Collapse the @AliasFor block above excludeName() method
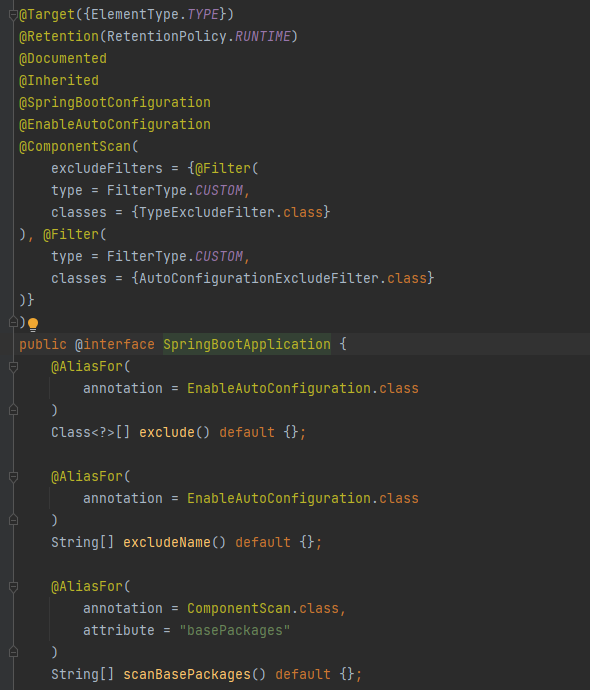 (x=13, y=477)
